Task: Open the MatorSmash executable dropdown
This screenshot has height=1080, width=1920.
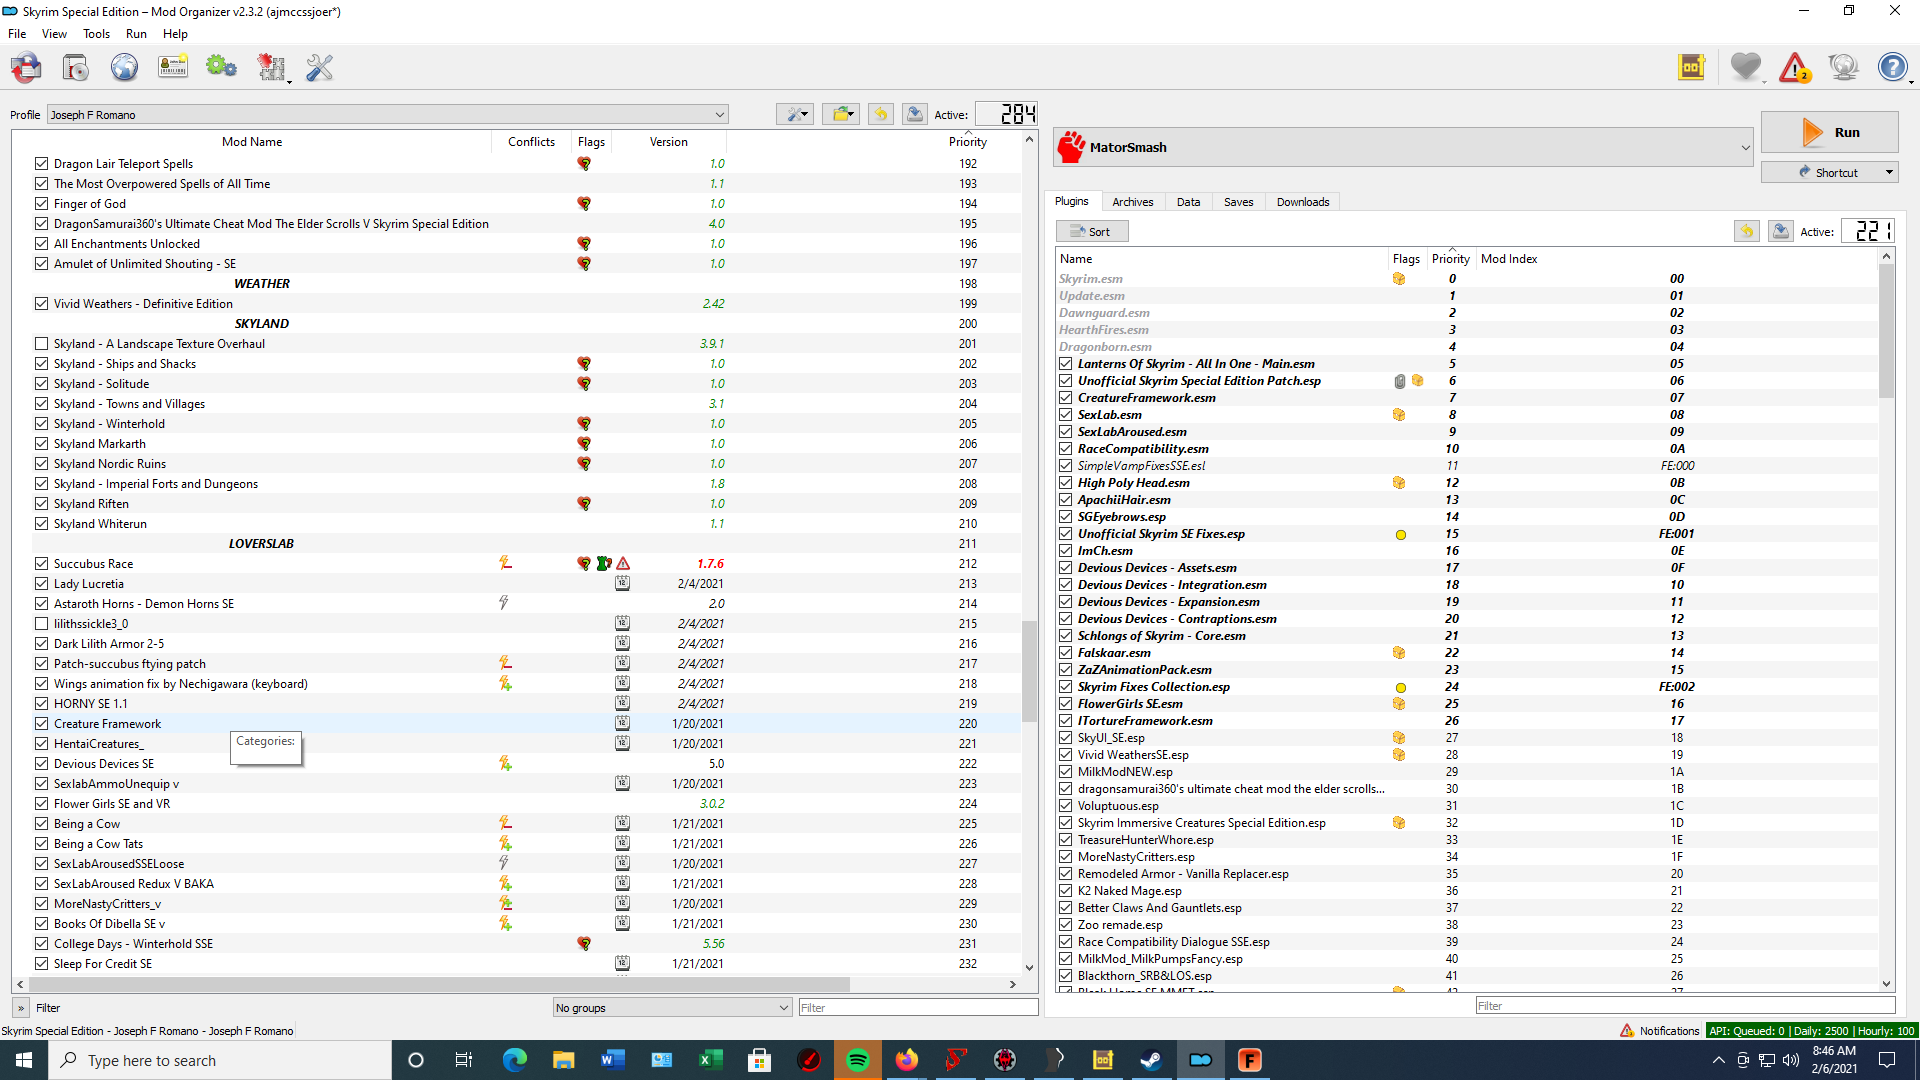Action: 1403,147
